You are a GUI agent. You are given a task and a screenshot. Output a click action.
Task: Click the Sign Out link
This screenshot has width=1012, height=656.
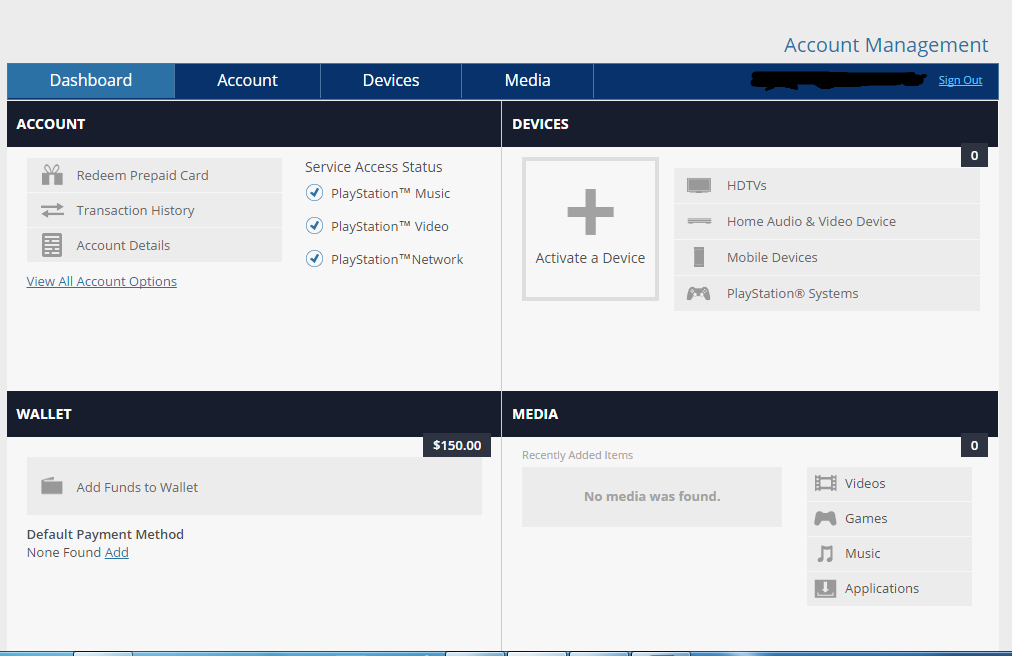click(x=960, y=80)
